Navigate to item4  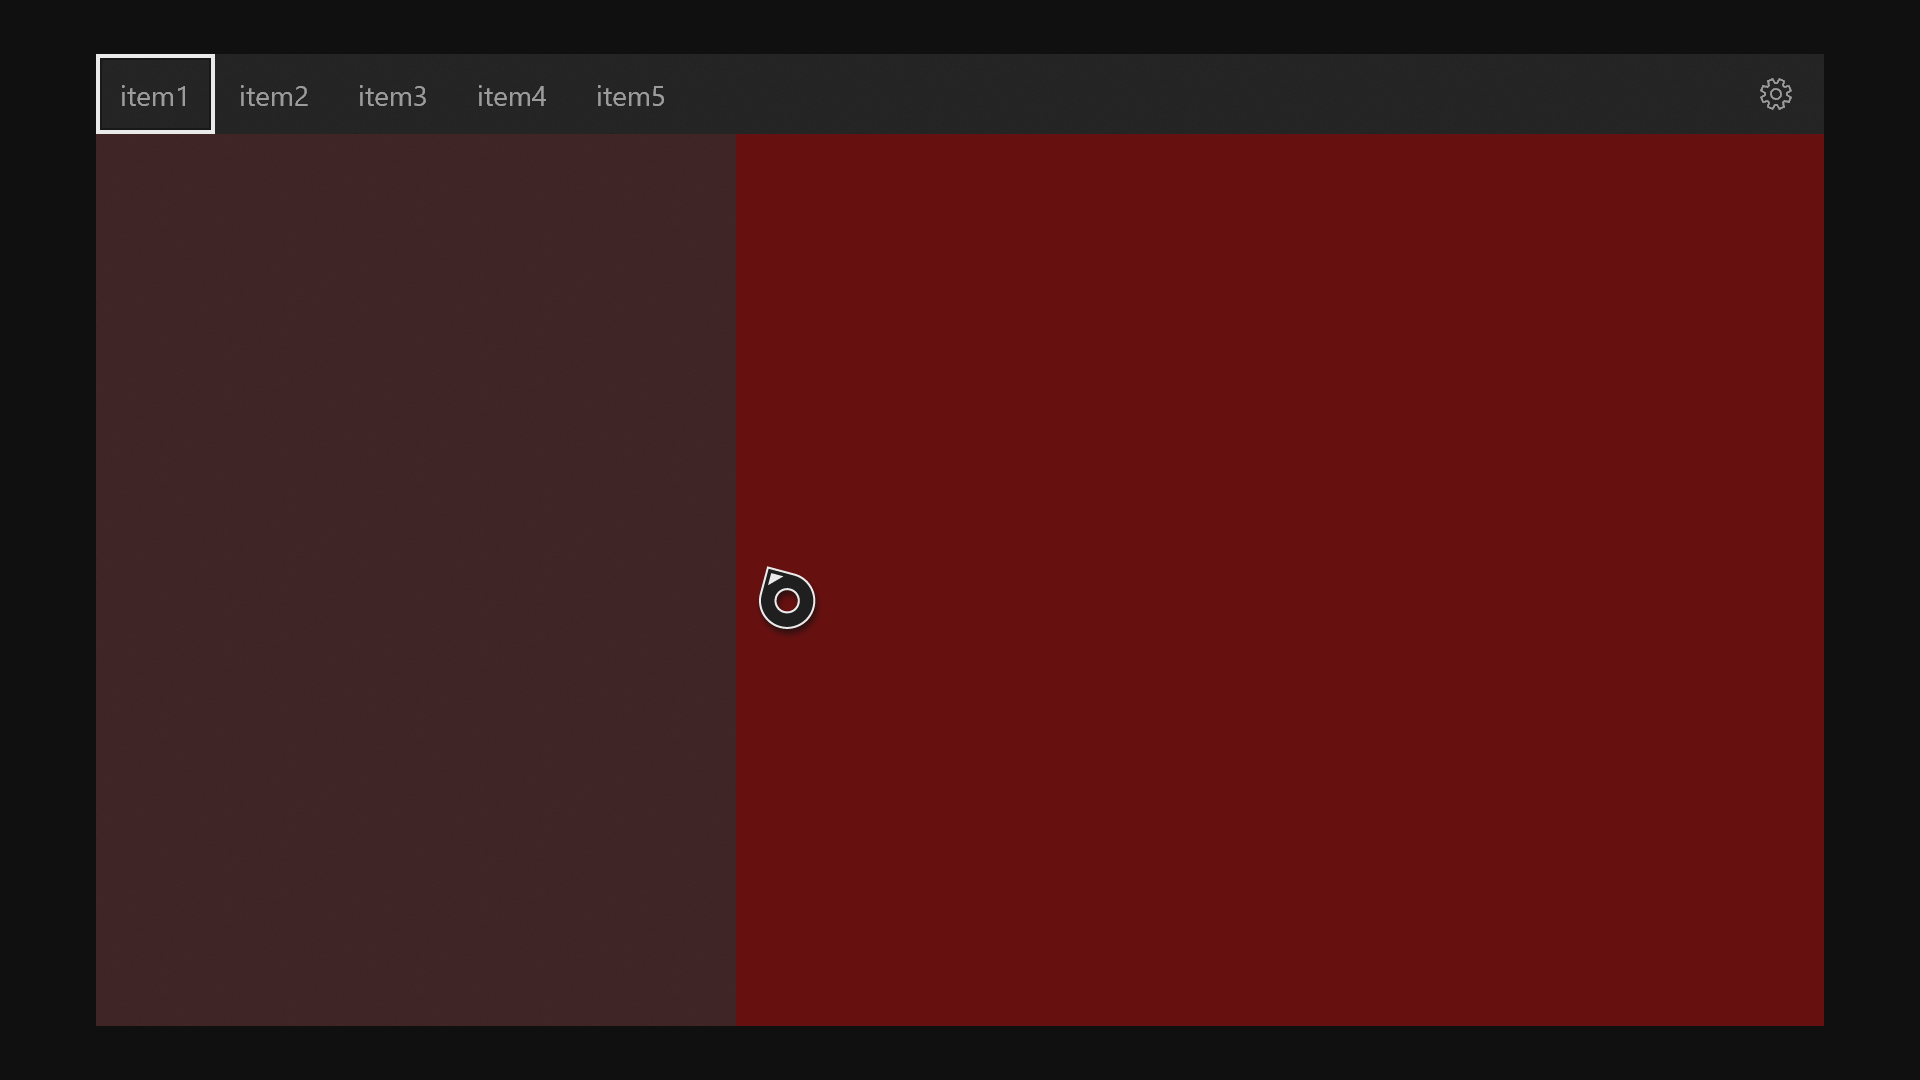click(x=511, y=96)
